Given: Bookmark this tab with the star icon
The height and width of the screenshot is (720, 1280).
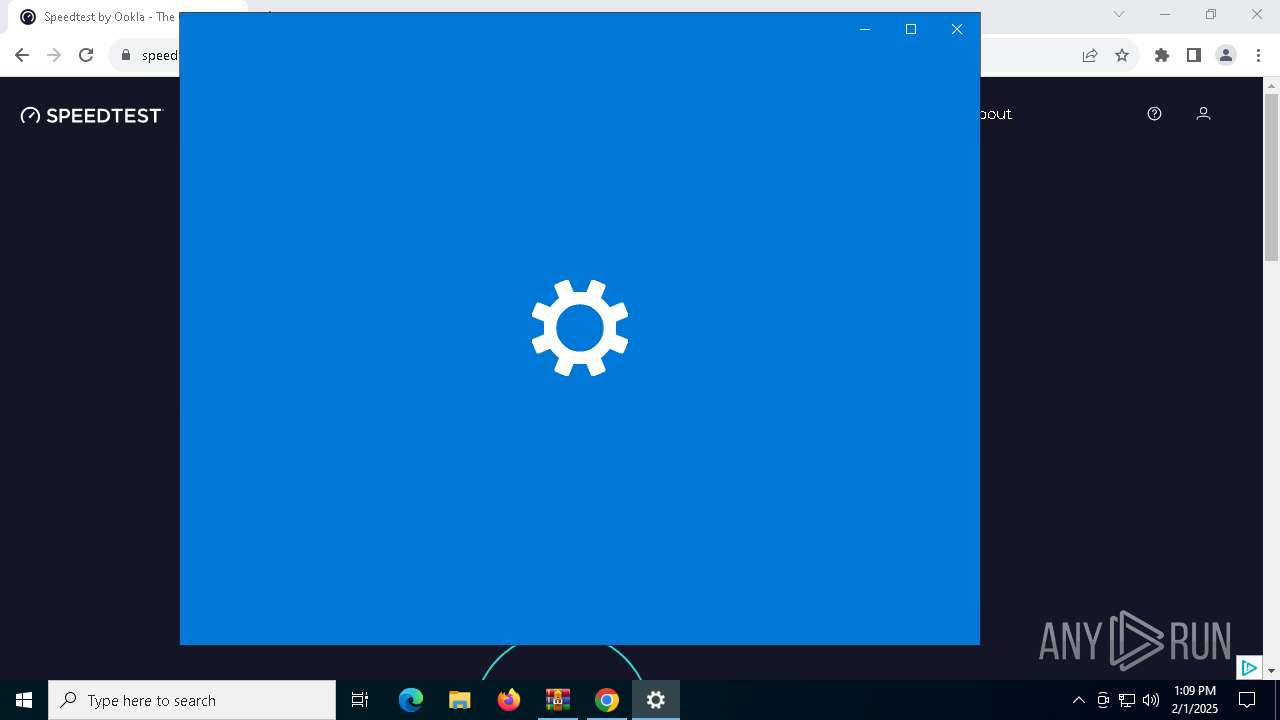Looking at the screenshot, I should (x=1122, y=55).
